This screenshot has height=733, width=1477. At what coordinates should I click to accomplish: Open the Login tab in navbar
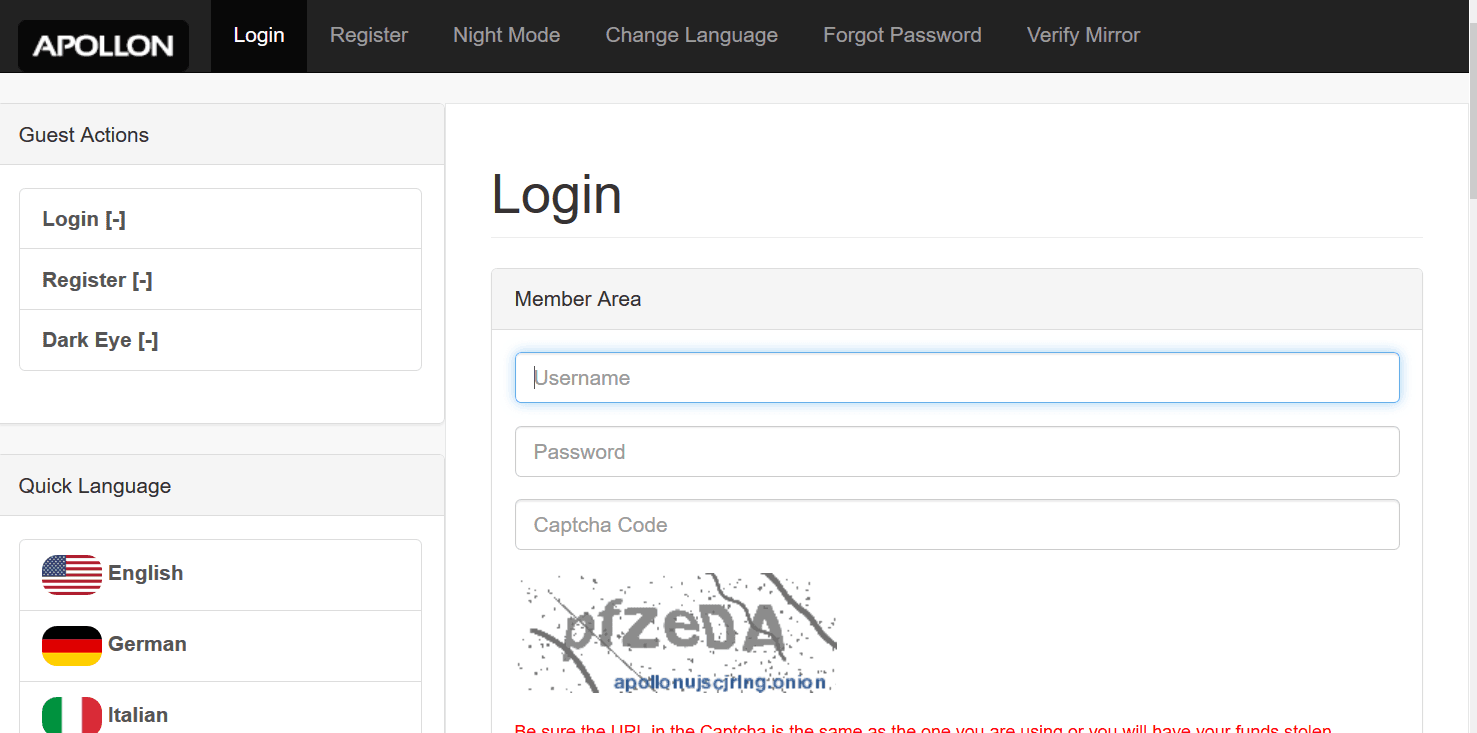pyautogui.click(x=259, y=35)
